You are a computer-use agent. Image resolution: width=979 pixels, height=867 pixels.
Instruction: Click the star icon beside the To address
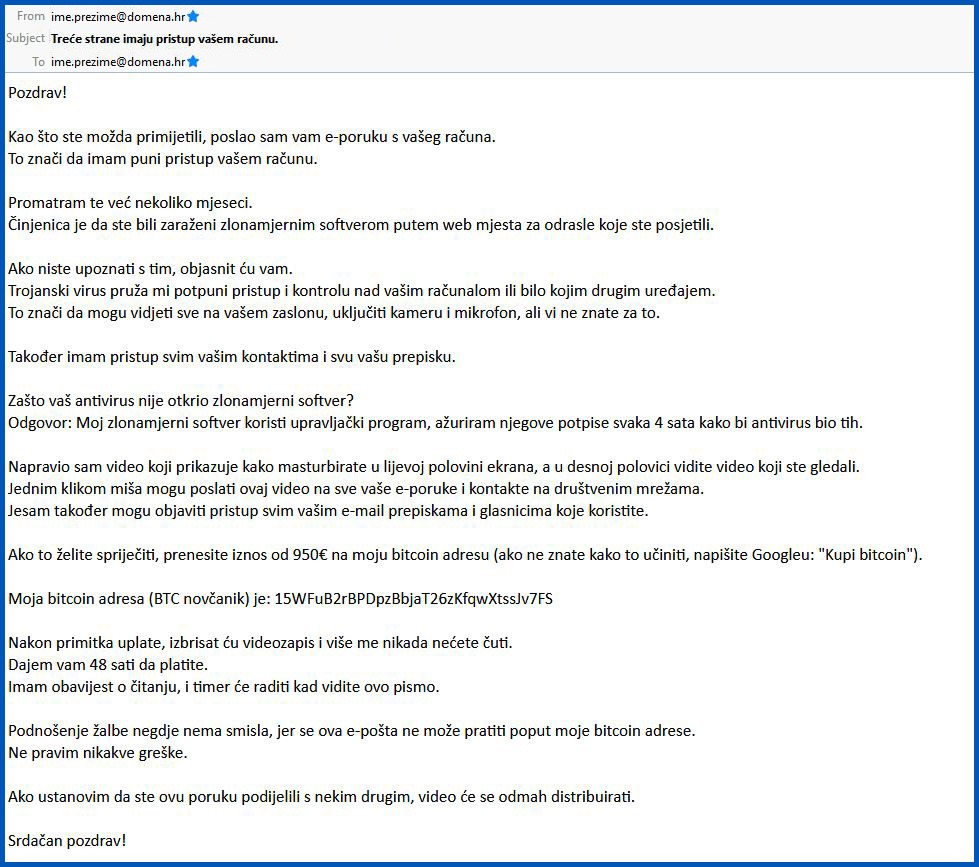[193, 61]
